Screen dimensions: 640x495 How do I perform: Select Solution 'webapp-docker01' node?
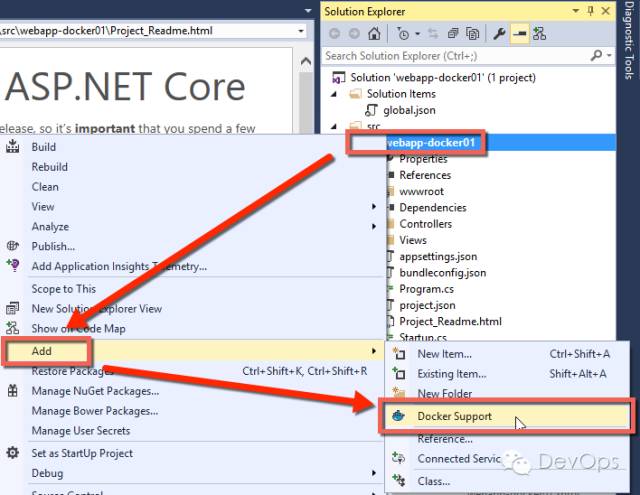[x=443, y=78]
